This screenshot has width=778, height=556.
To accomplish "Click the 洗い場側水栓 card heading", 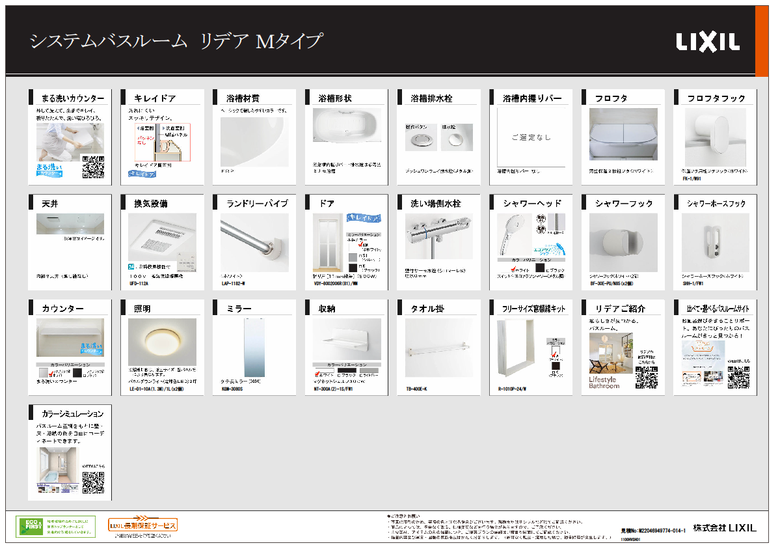I will [x=436, y=204].
